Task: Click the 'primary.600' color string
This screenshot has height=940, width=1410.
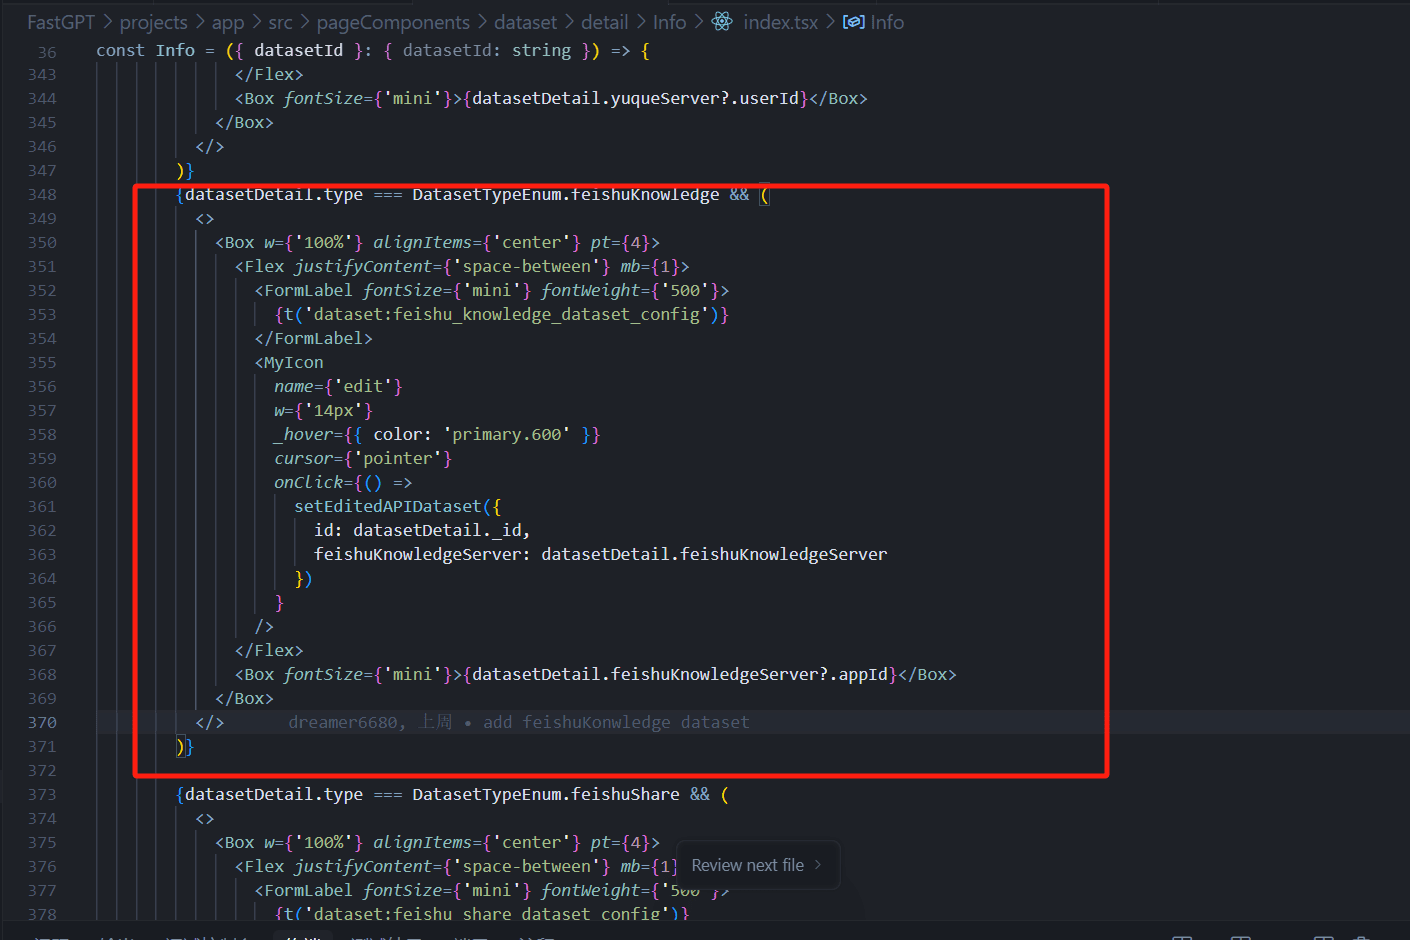Action: [507, 435]
